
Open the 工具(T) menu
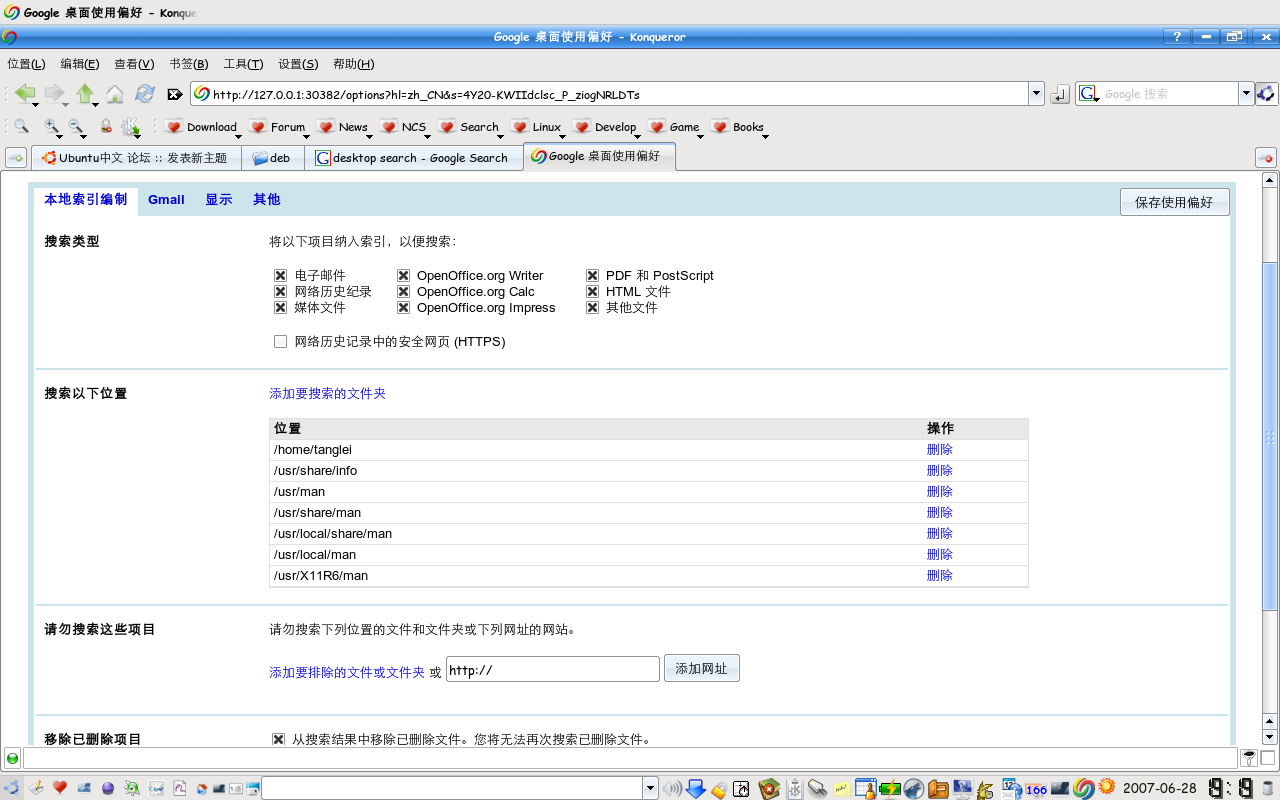[243, 64]
